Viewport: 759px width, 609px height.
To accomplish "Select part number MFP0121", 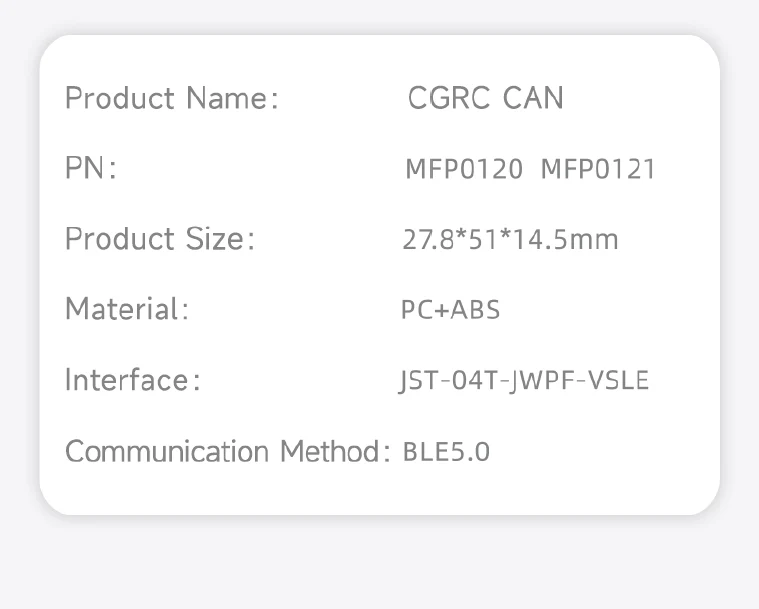I will coord(598,169).
